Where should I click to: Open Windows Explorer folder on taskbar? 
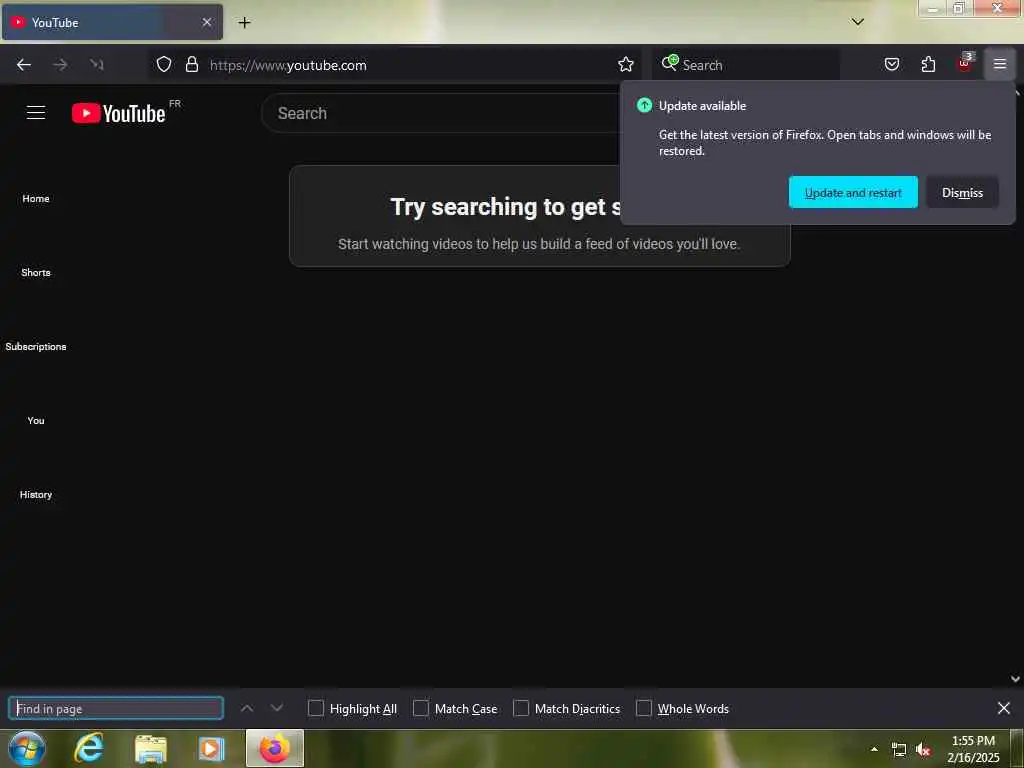click(151, 748)
